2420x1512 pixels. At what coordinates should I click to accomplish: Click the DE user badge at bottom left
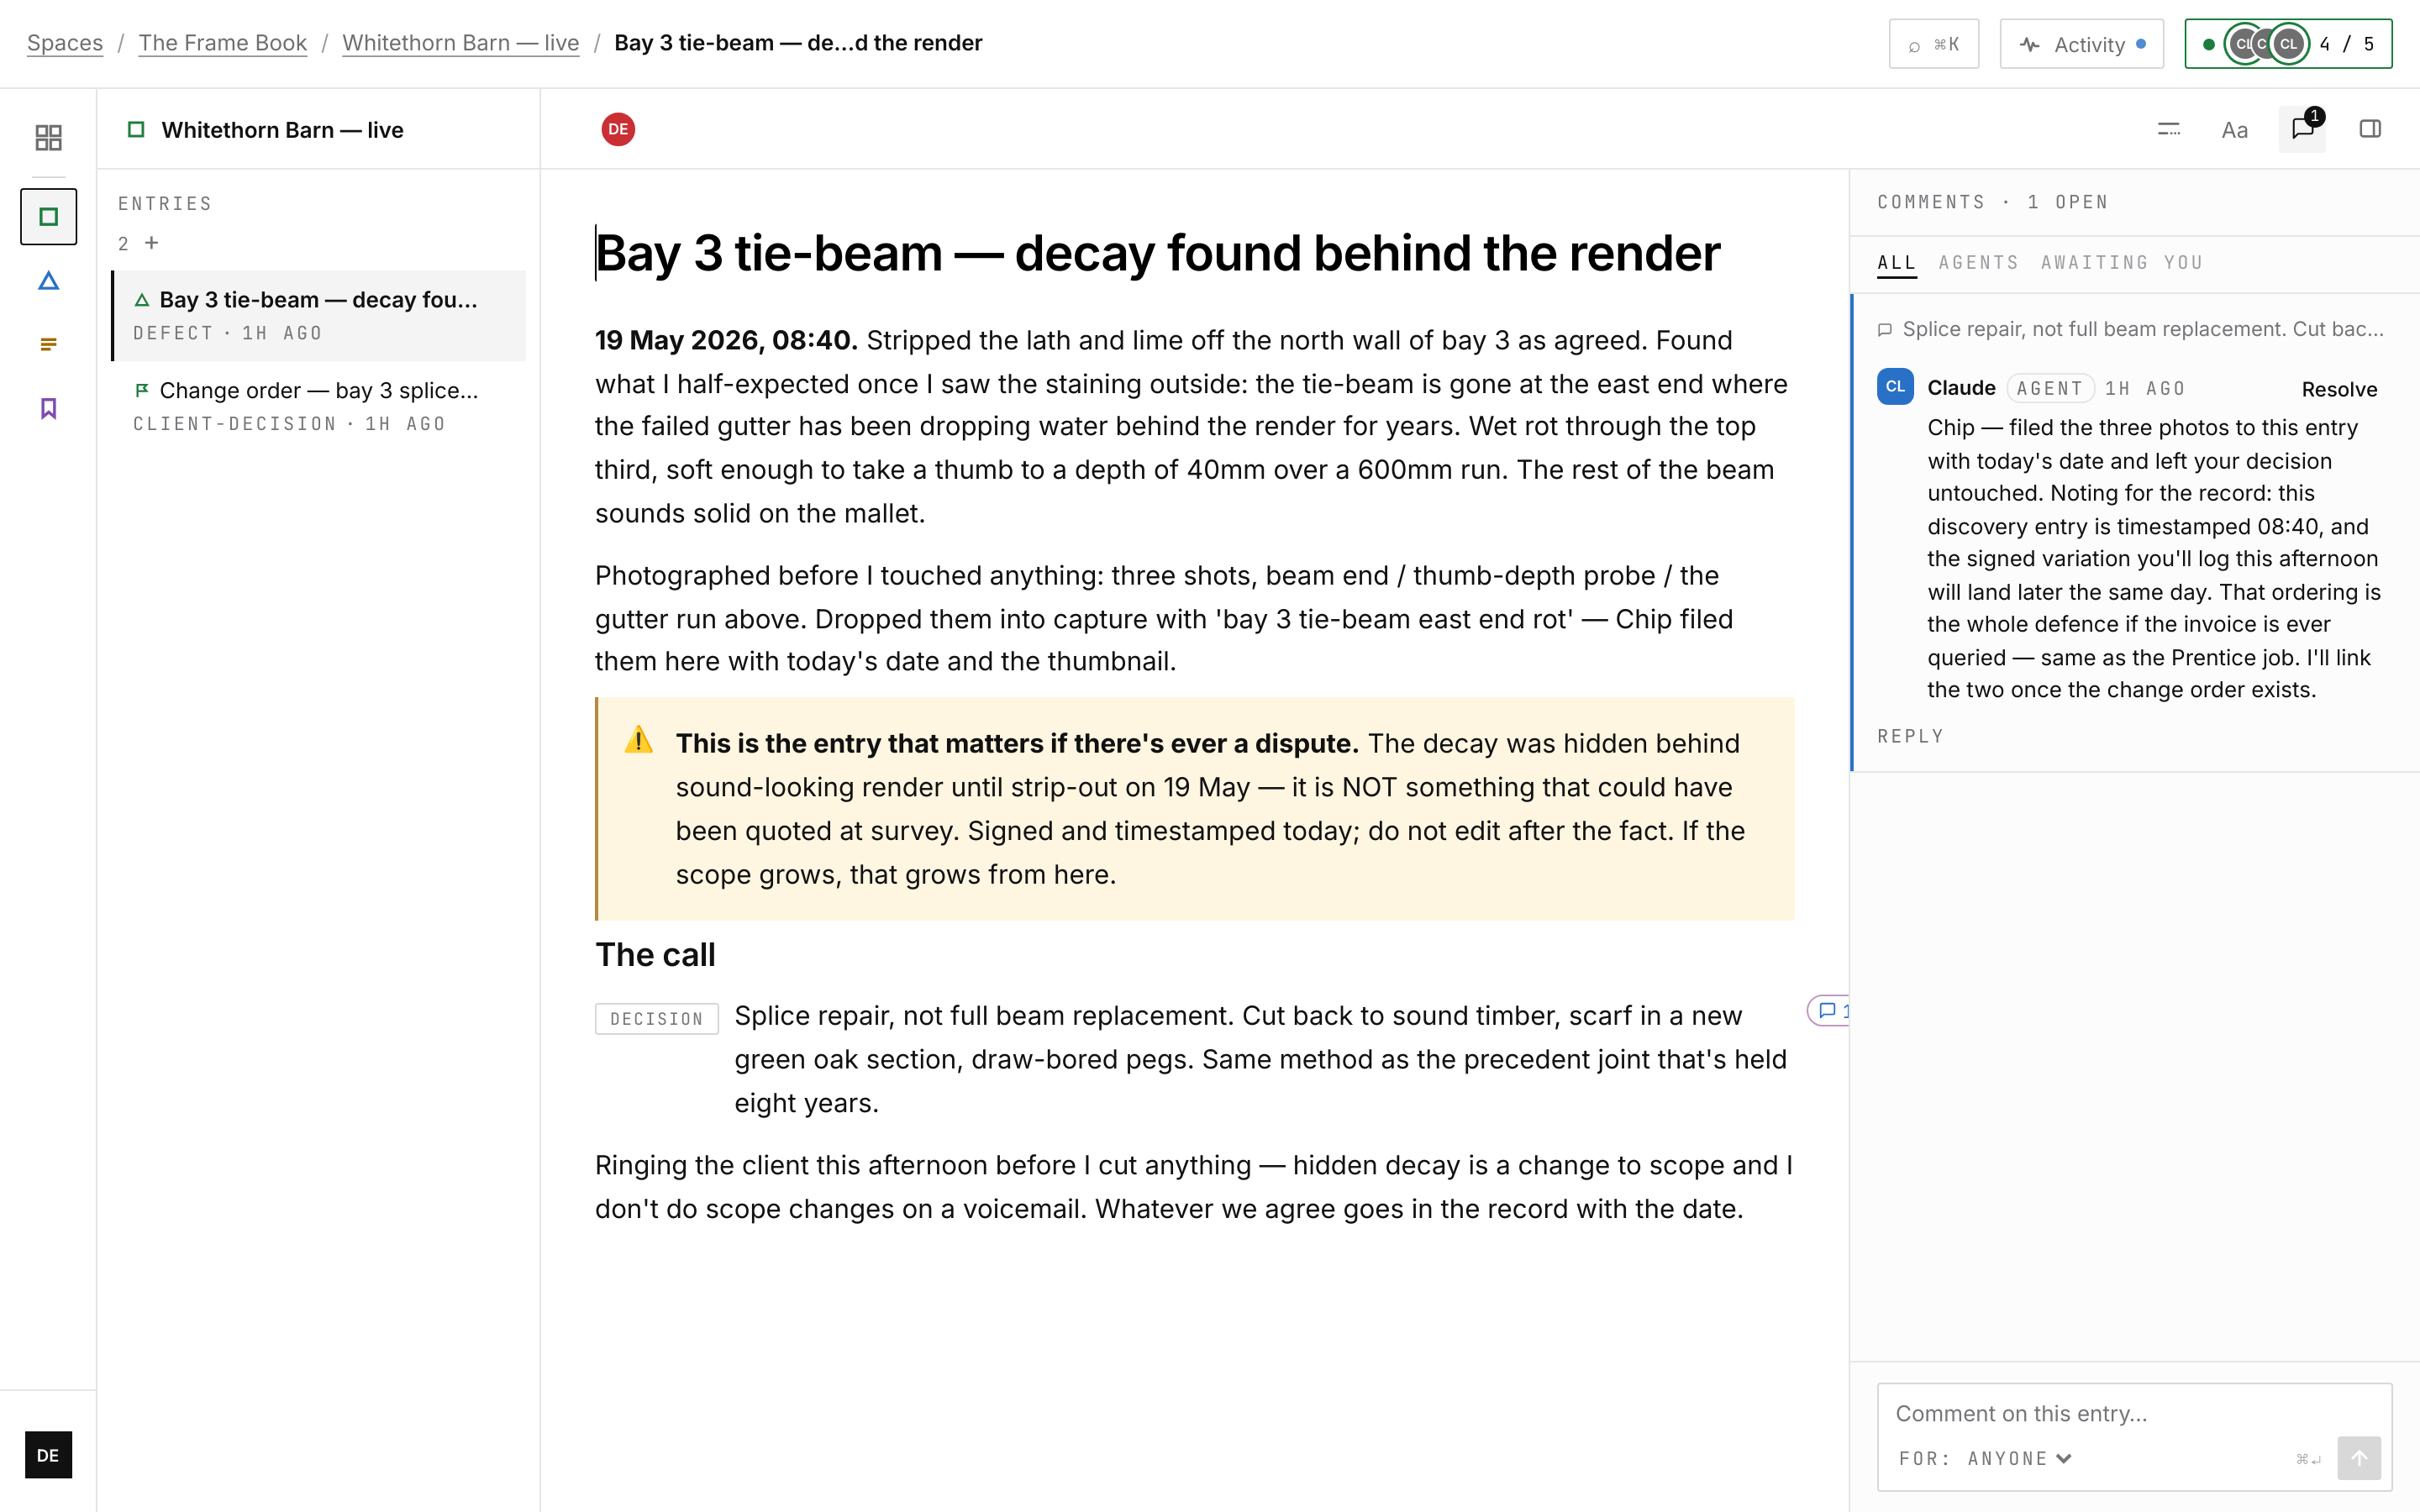tap(48, 1455)
